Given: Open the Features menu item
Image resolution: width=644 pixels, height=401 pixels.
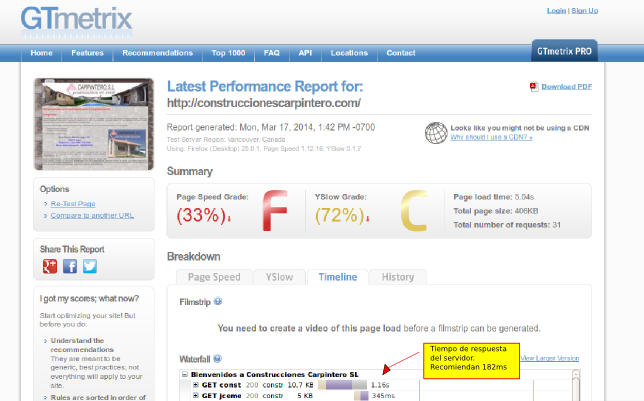Looking at the screenshot, I should tap(87, 53).
